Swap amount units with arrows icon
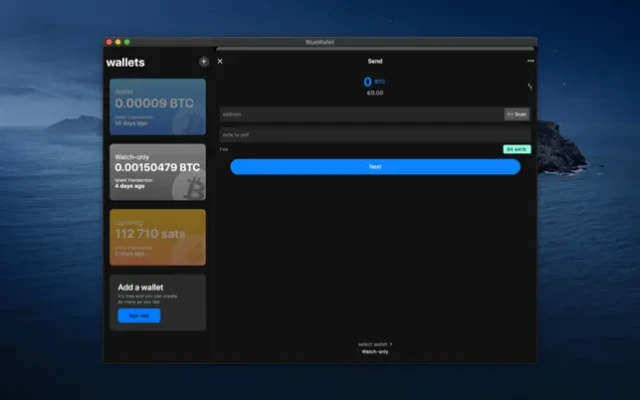The width and height of the screenshot is (640, 400). [529, 86]
